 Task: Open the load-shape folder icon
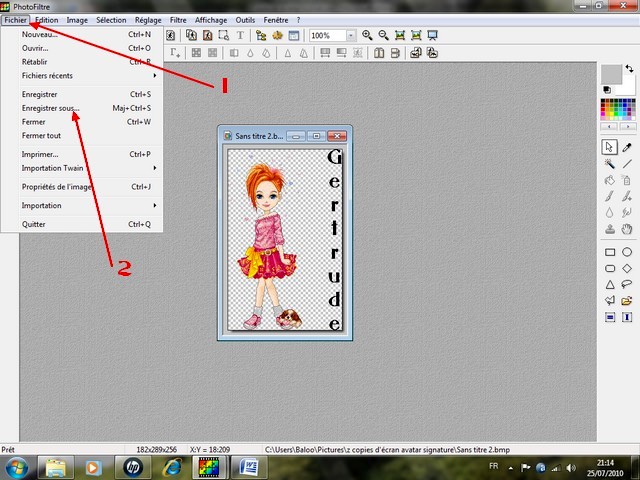[x=627, y=301]
